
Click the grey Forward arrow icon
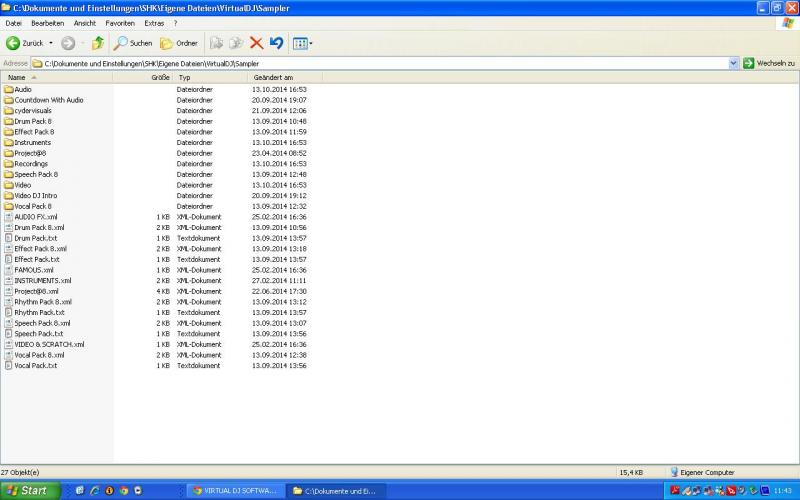[x=68, y=43]
